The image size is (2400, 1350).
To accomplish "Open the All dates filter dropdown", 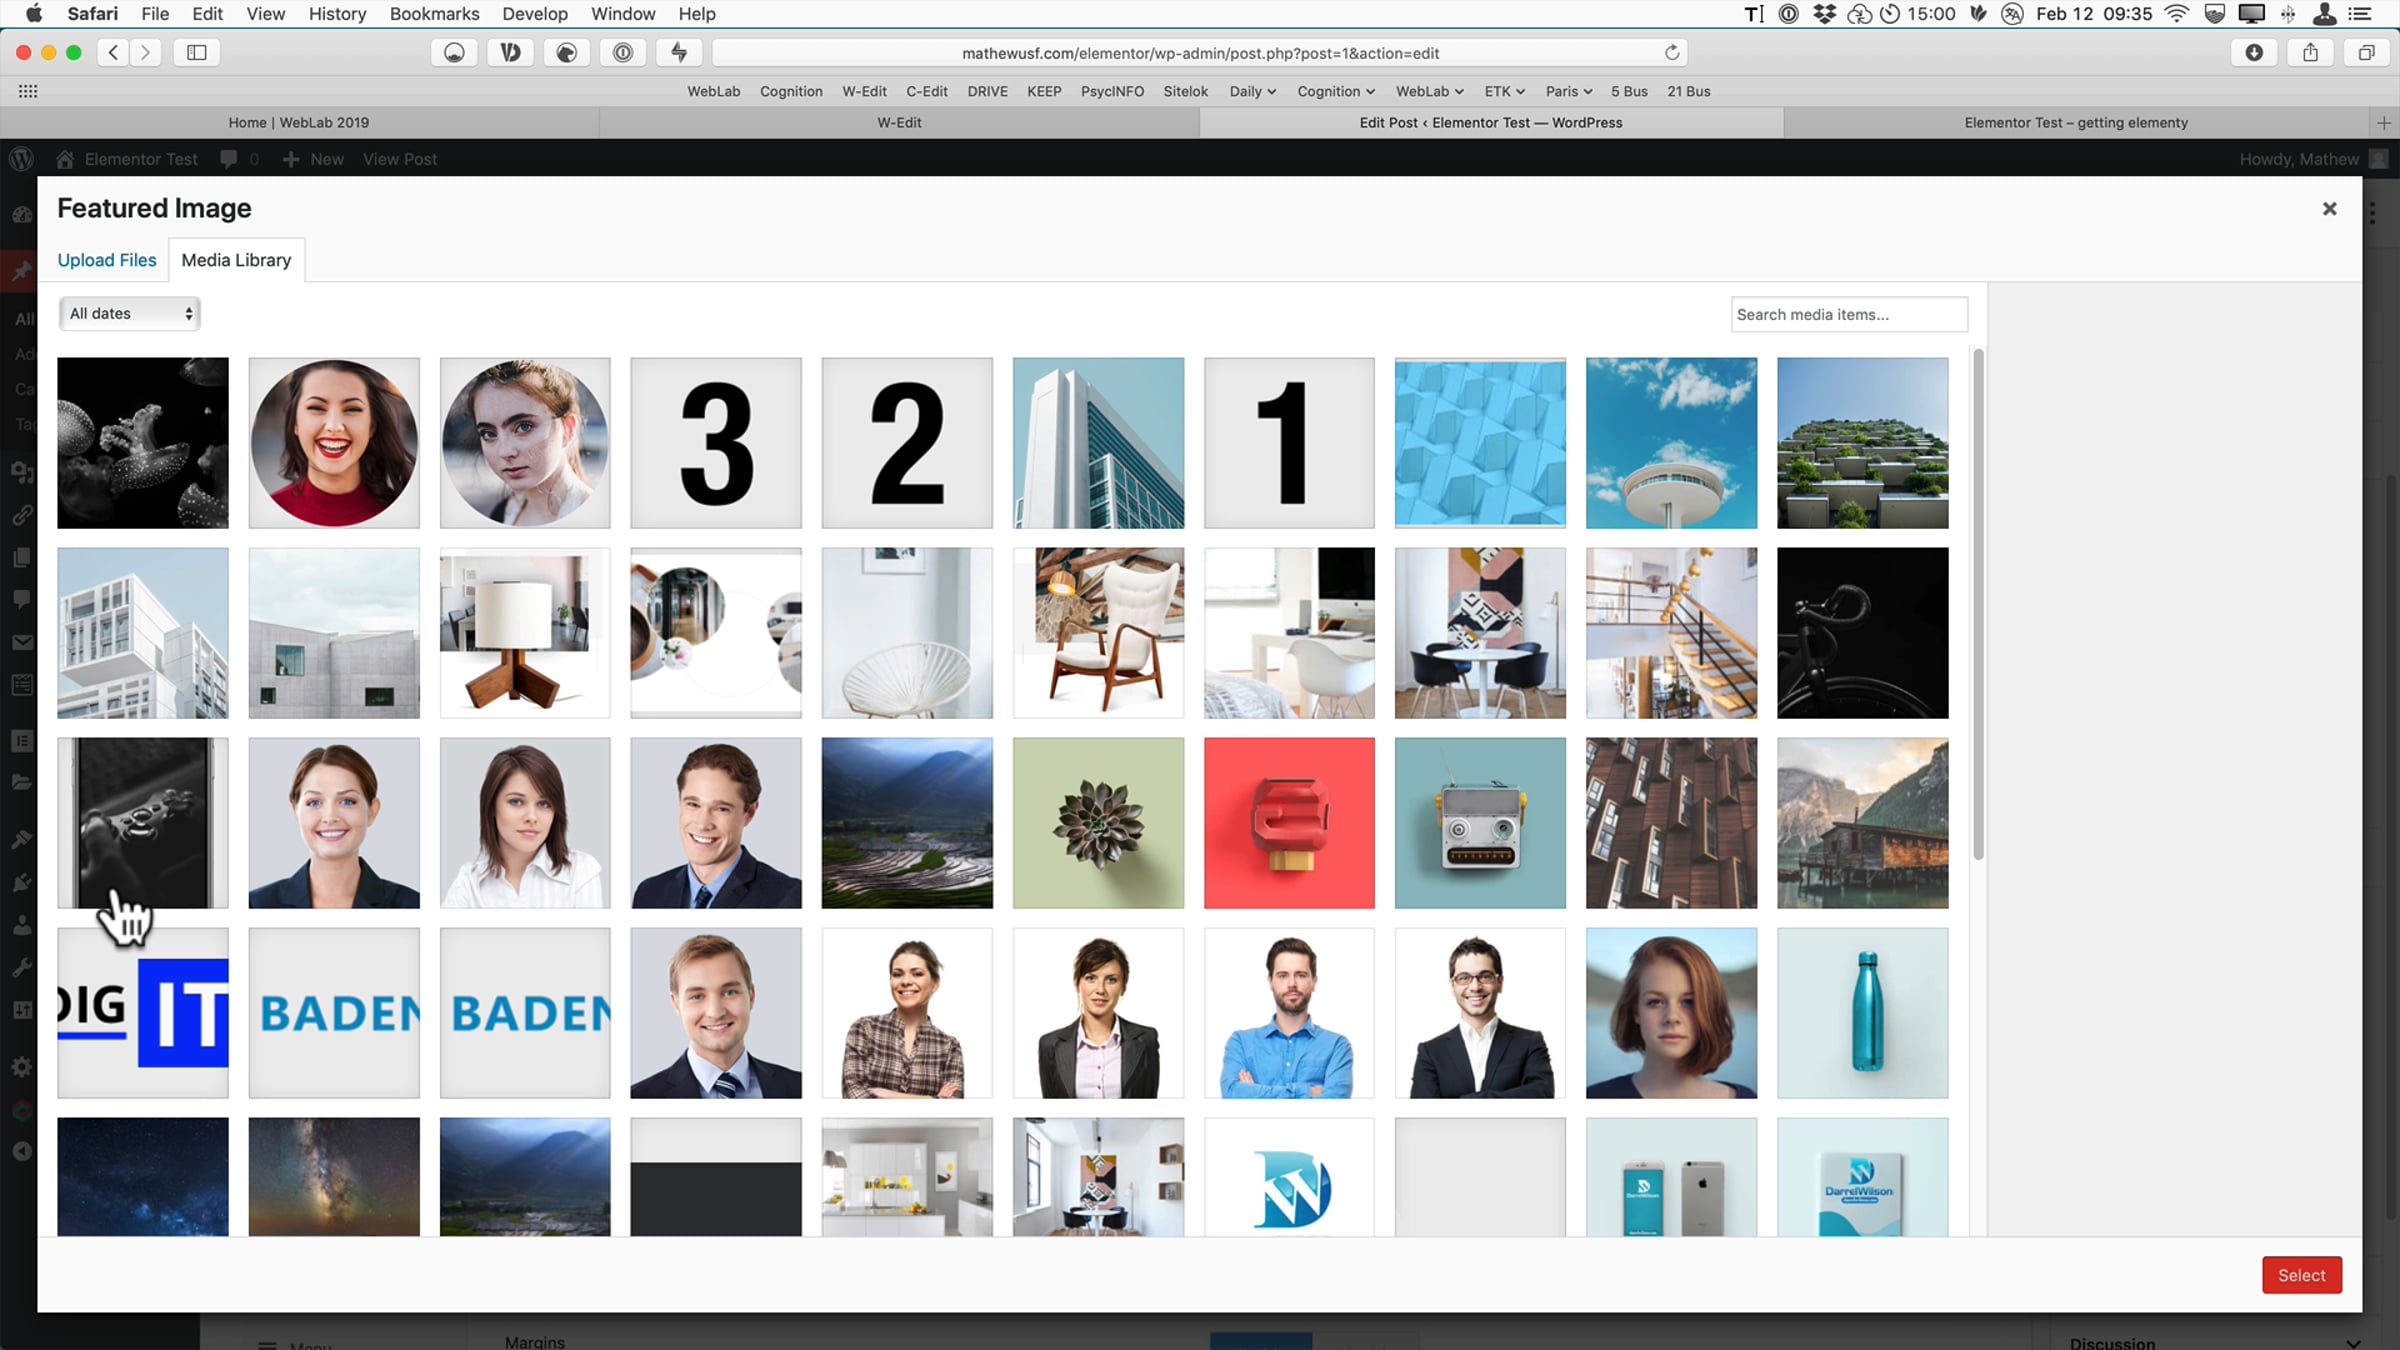I will [130, 314].
